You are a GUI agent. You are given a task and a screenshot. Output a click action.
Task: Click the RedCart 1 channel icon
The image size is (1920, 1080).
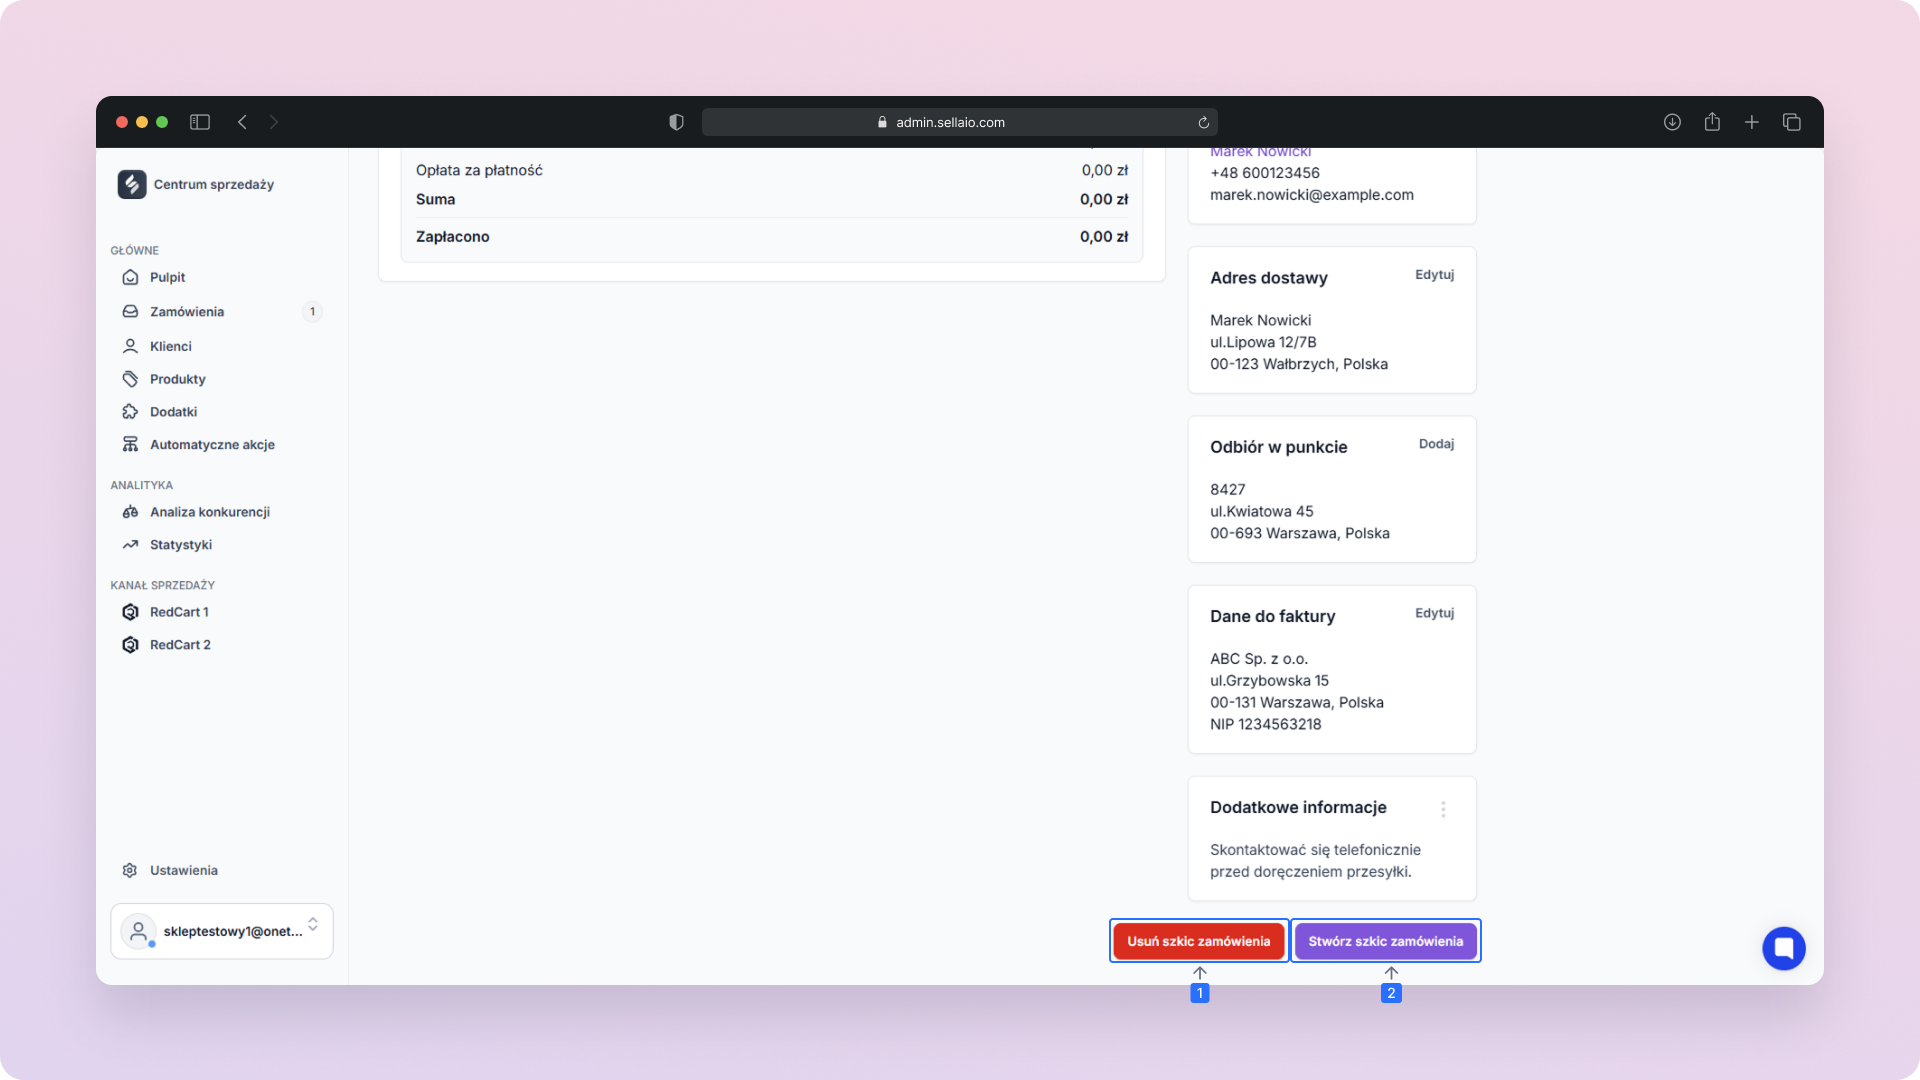pyautogui.click(x=130, y=612)
